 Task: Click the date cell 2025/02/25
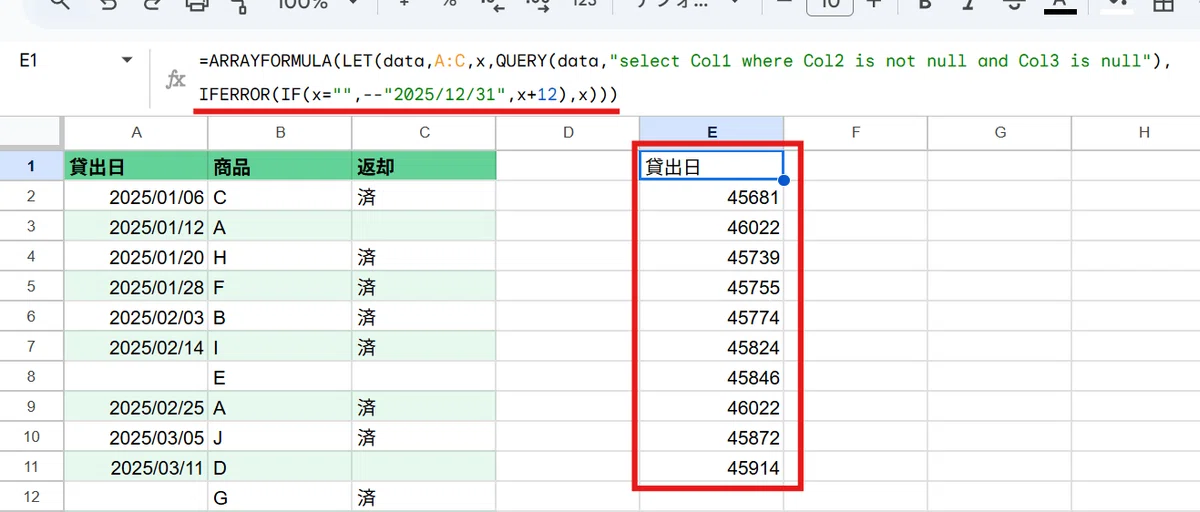coord(136,407)
